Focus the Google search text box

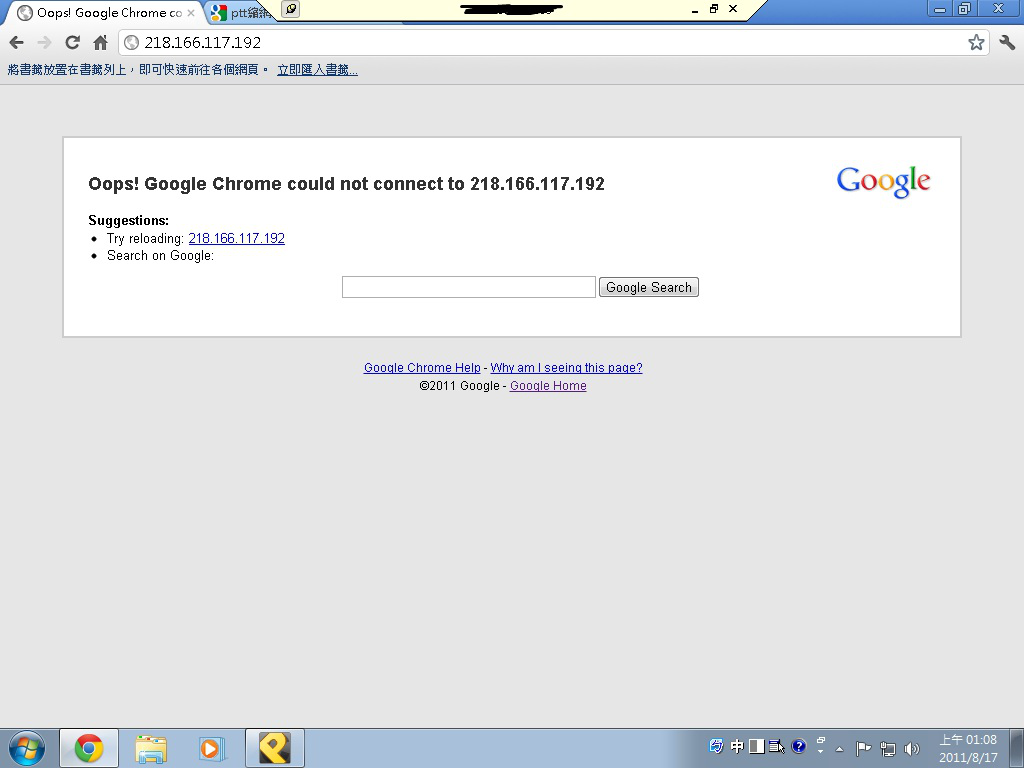[x=469, y=287]
